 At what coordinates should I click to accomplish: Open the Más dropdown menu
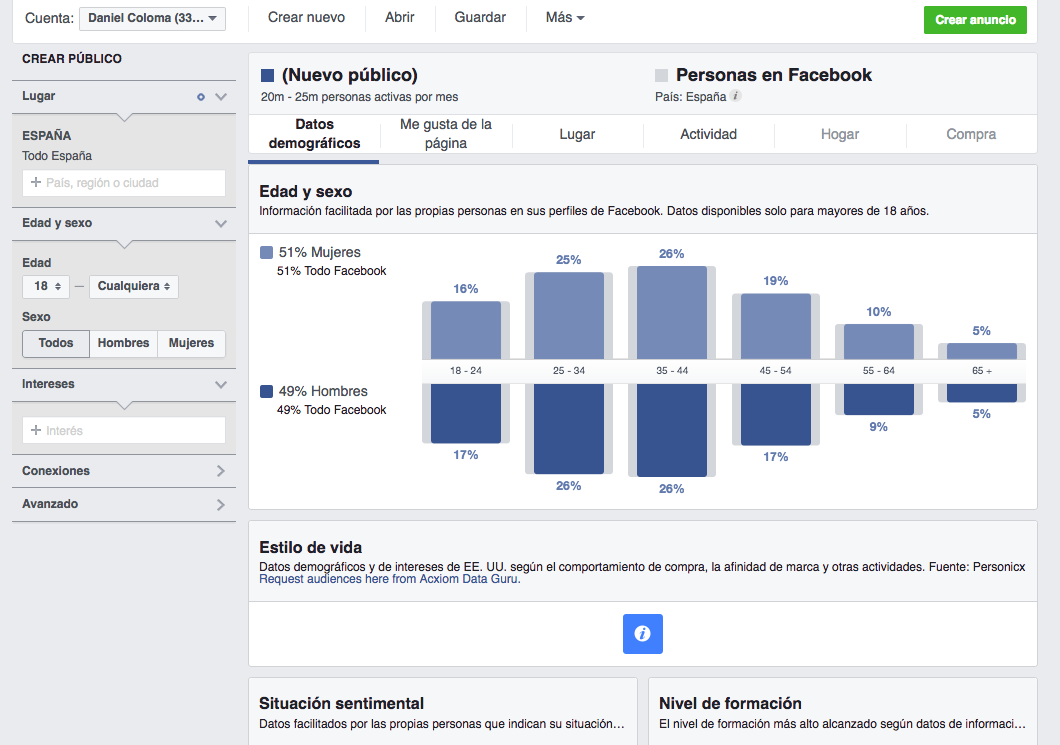tap(564, 18)
